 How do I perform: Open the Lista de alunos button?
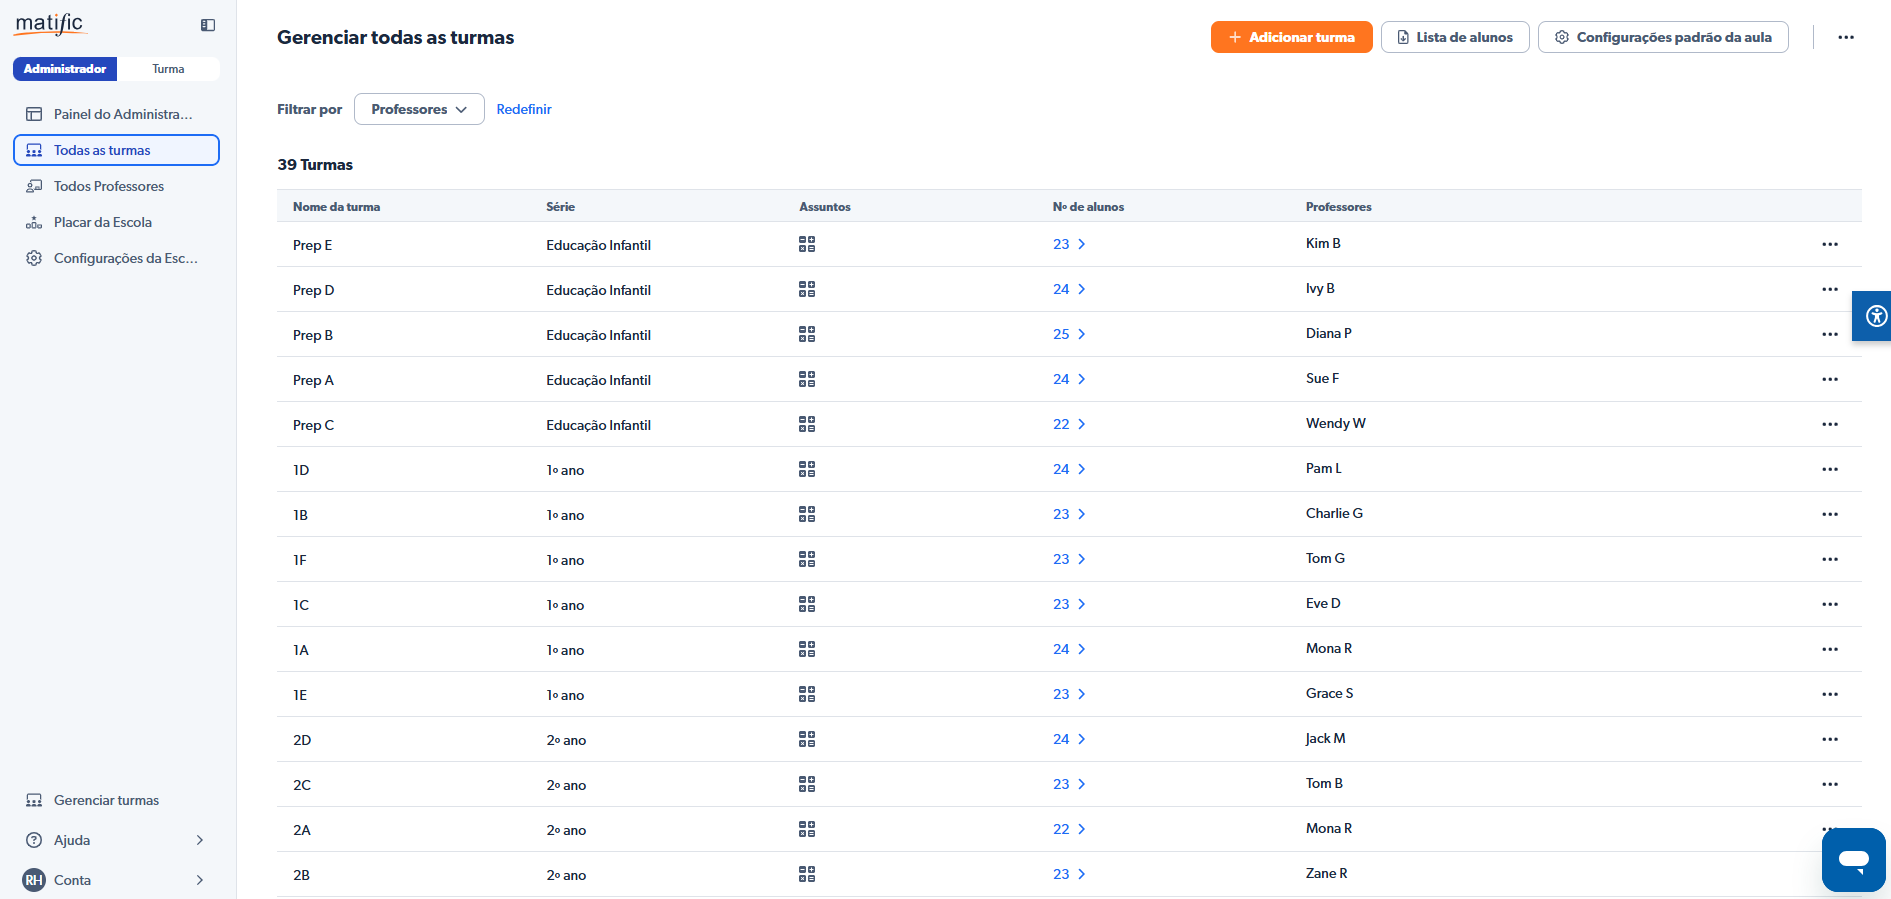[x=1454, y=37]
